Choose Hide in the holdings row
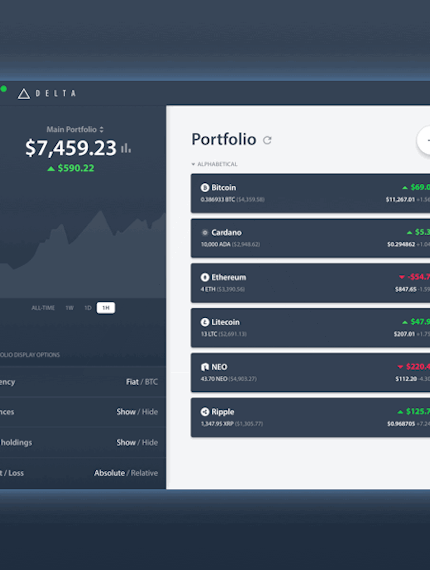This screenshot has width=430, height=570. pyautogui.click(x=150, y=442)
